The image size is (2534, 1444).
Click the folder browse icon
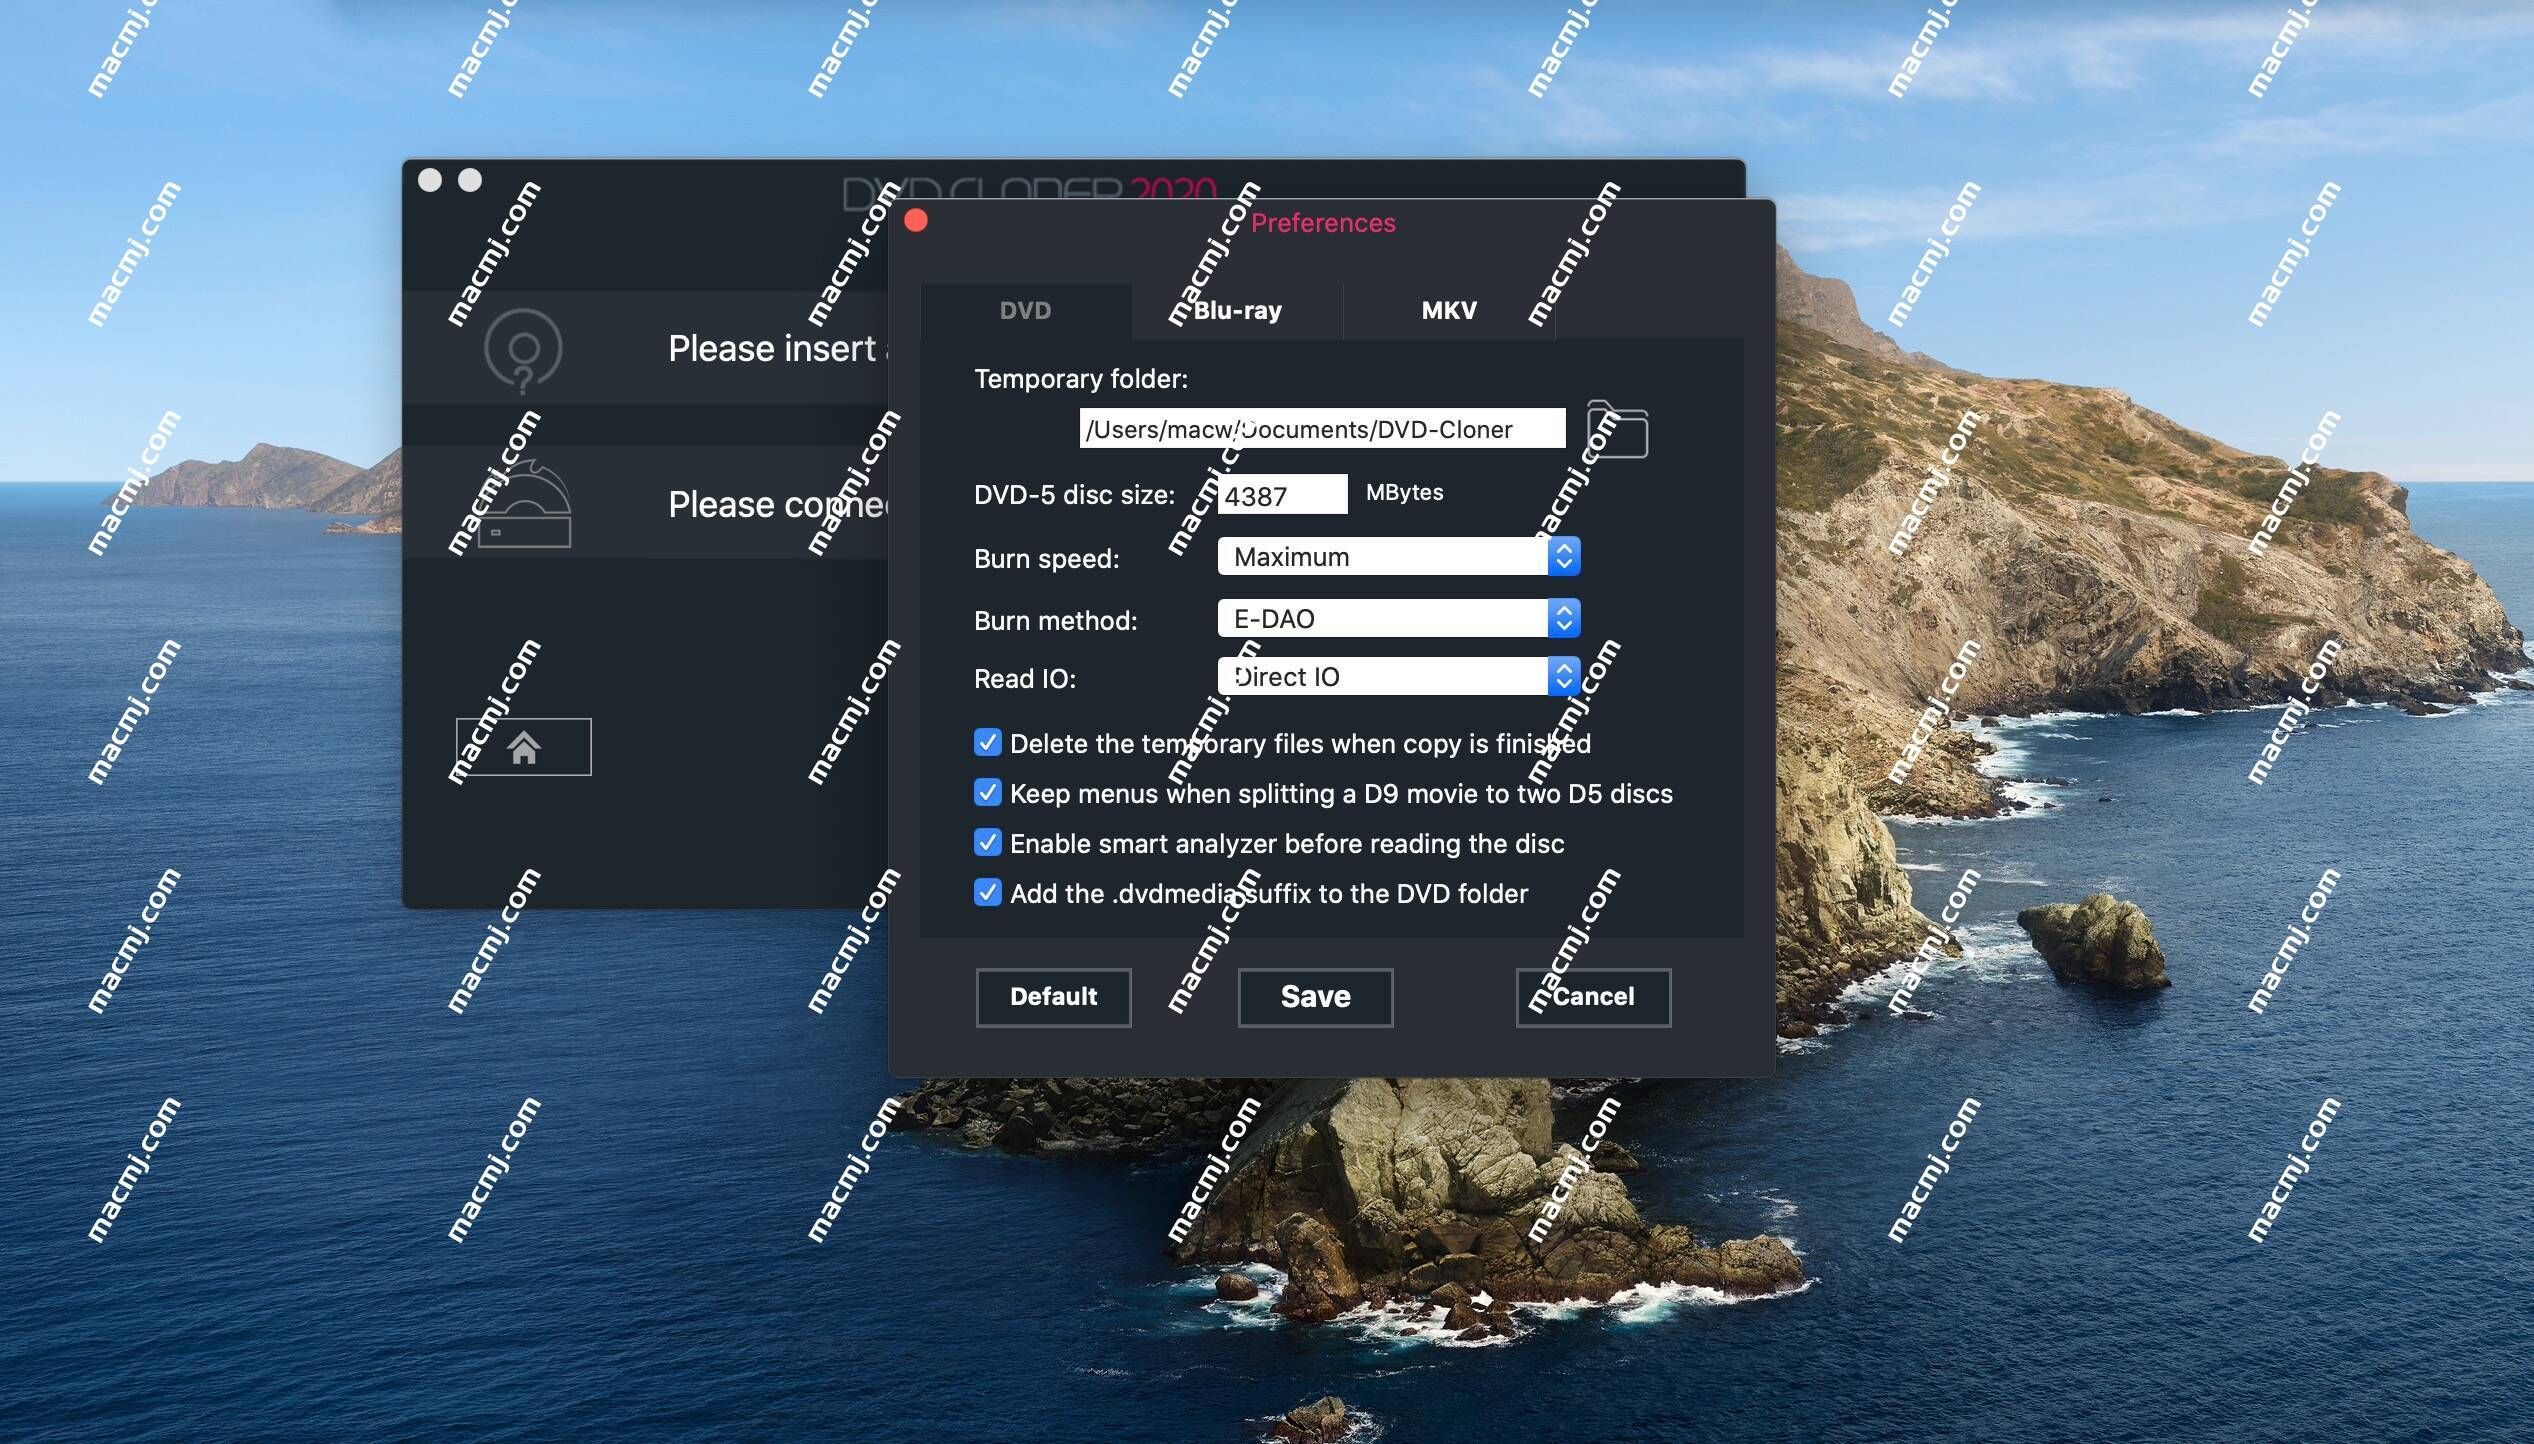[1615, 430]
